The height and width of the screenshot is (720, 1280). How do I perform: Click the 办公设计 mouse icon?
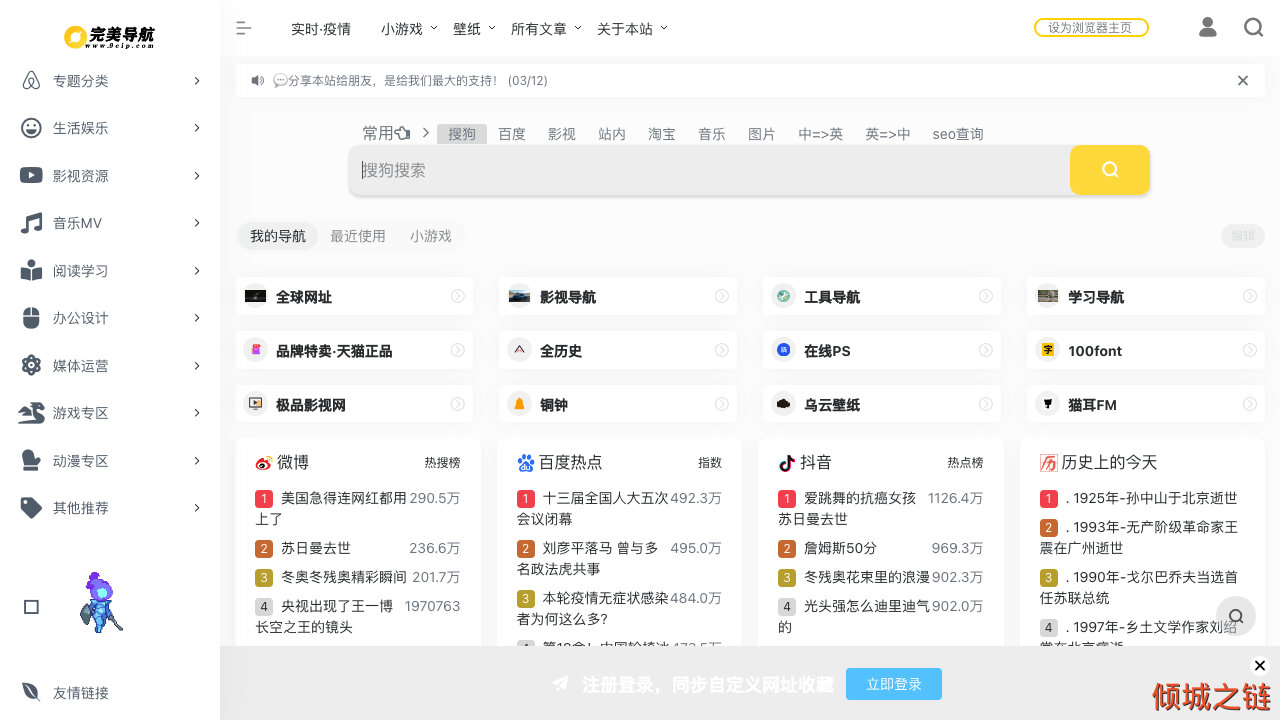click(31, 318)
